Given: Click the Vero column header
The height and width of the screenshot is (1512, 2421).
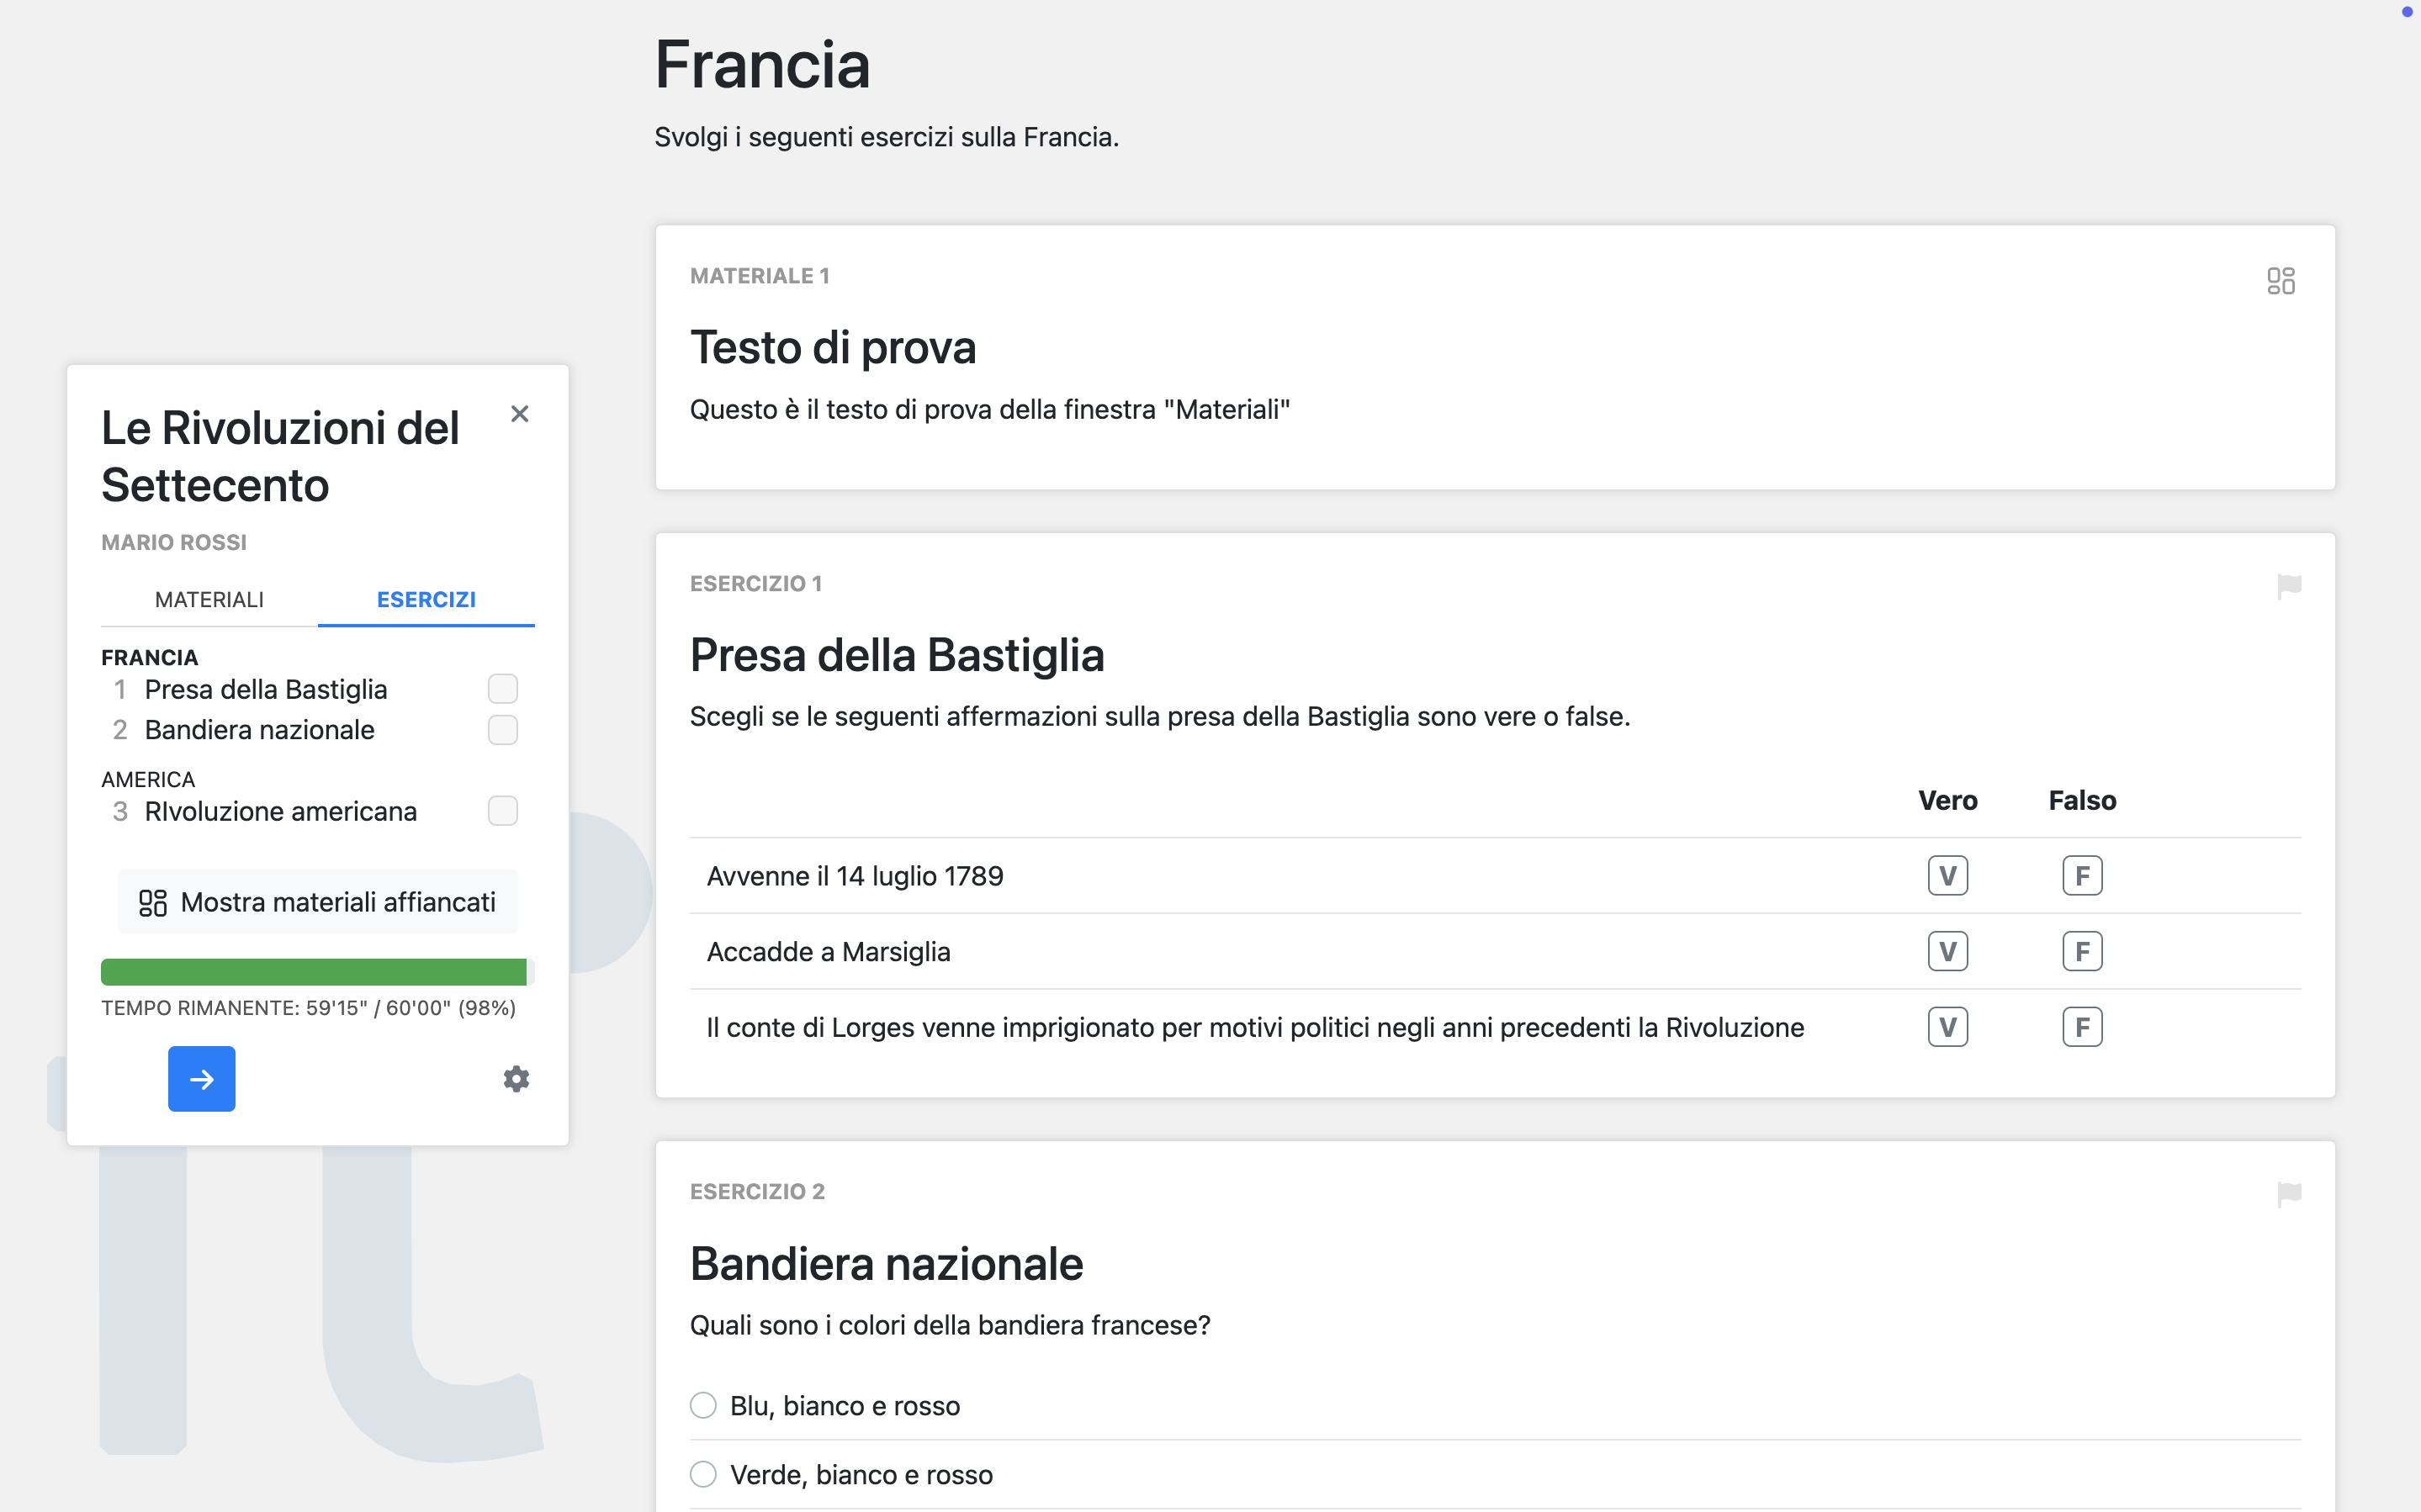Looking at the screenshot, I should click(1947, 800).
